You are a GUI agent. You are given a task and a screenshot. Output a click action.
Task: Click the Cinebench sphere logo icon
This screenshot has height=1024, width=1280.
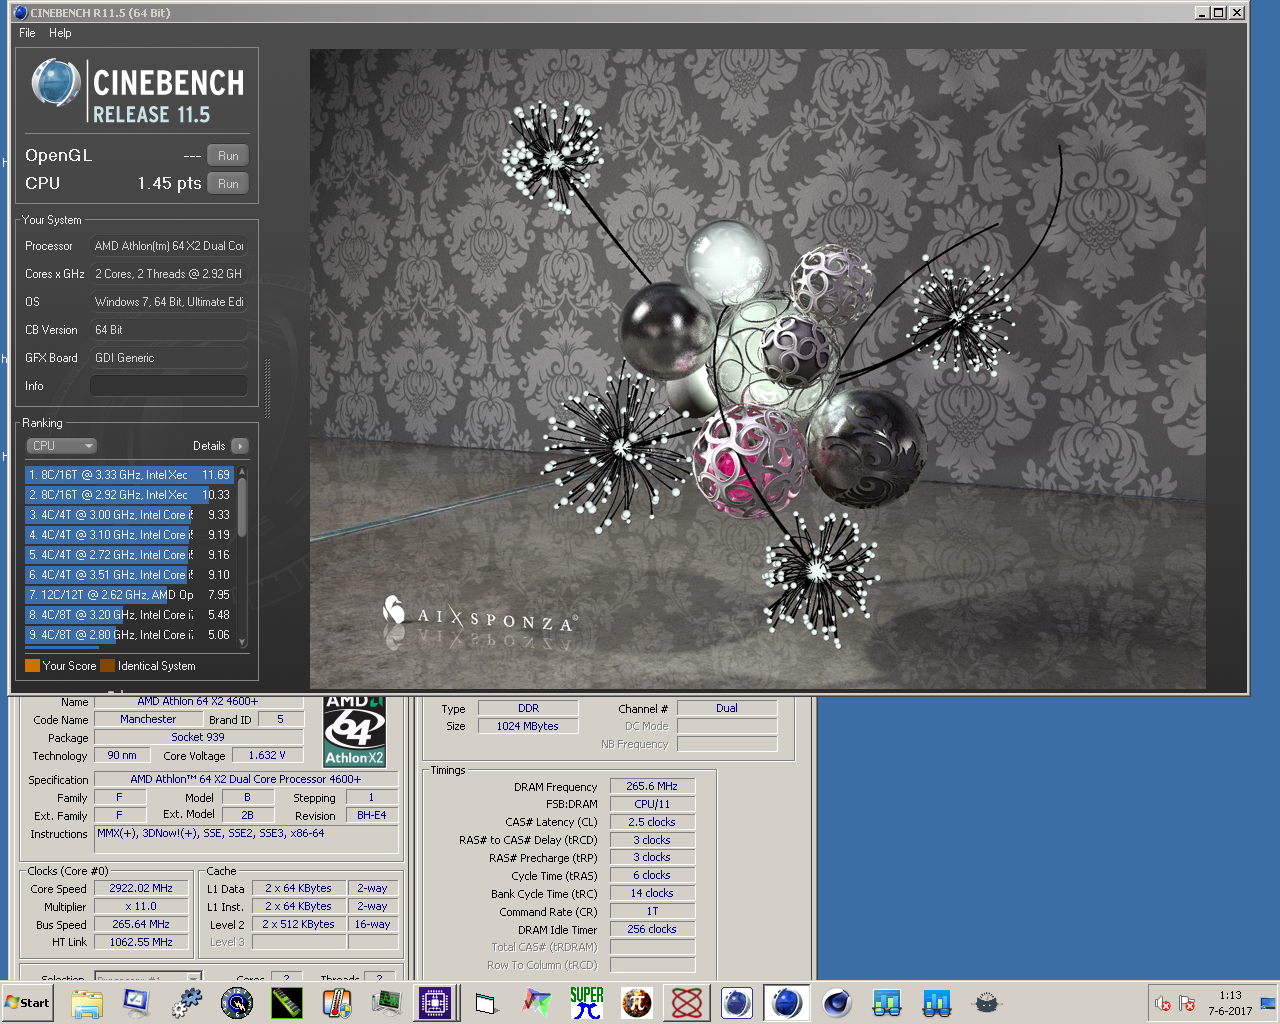[56, 83]
